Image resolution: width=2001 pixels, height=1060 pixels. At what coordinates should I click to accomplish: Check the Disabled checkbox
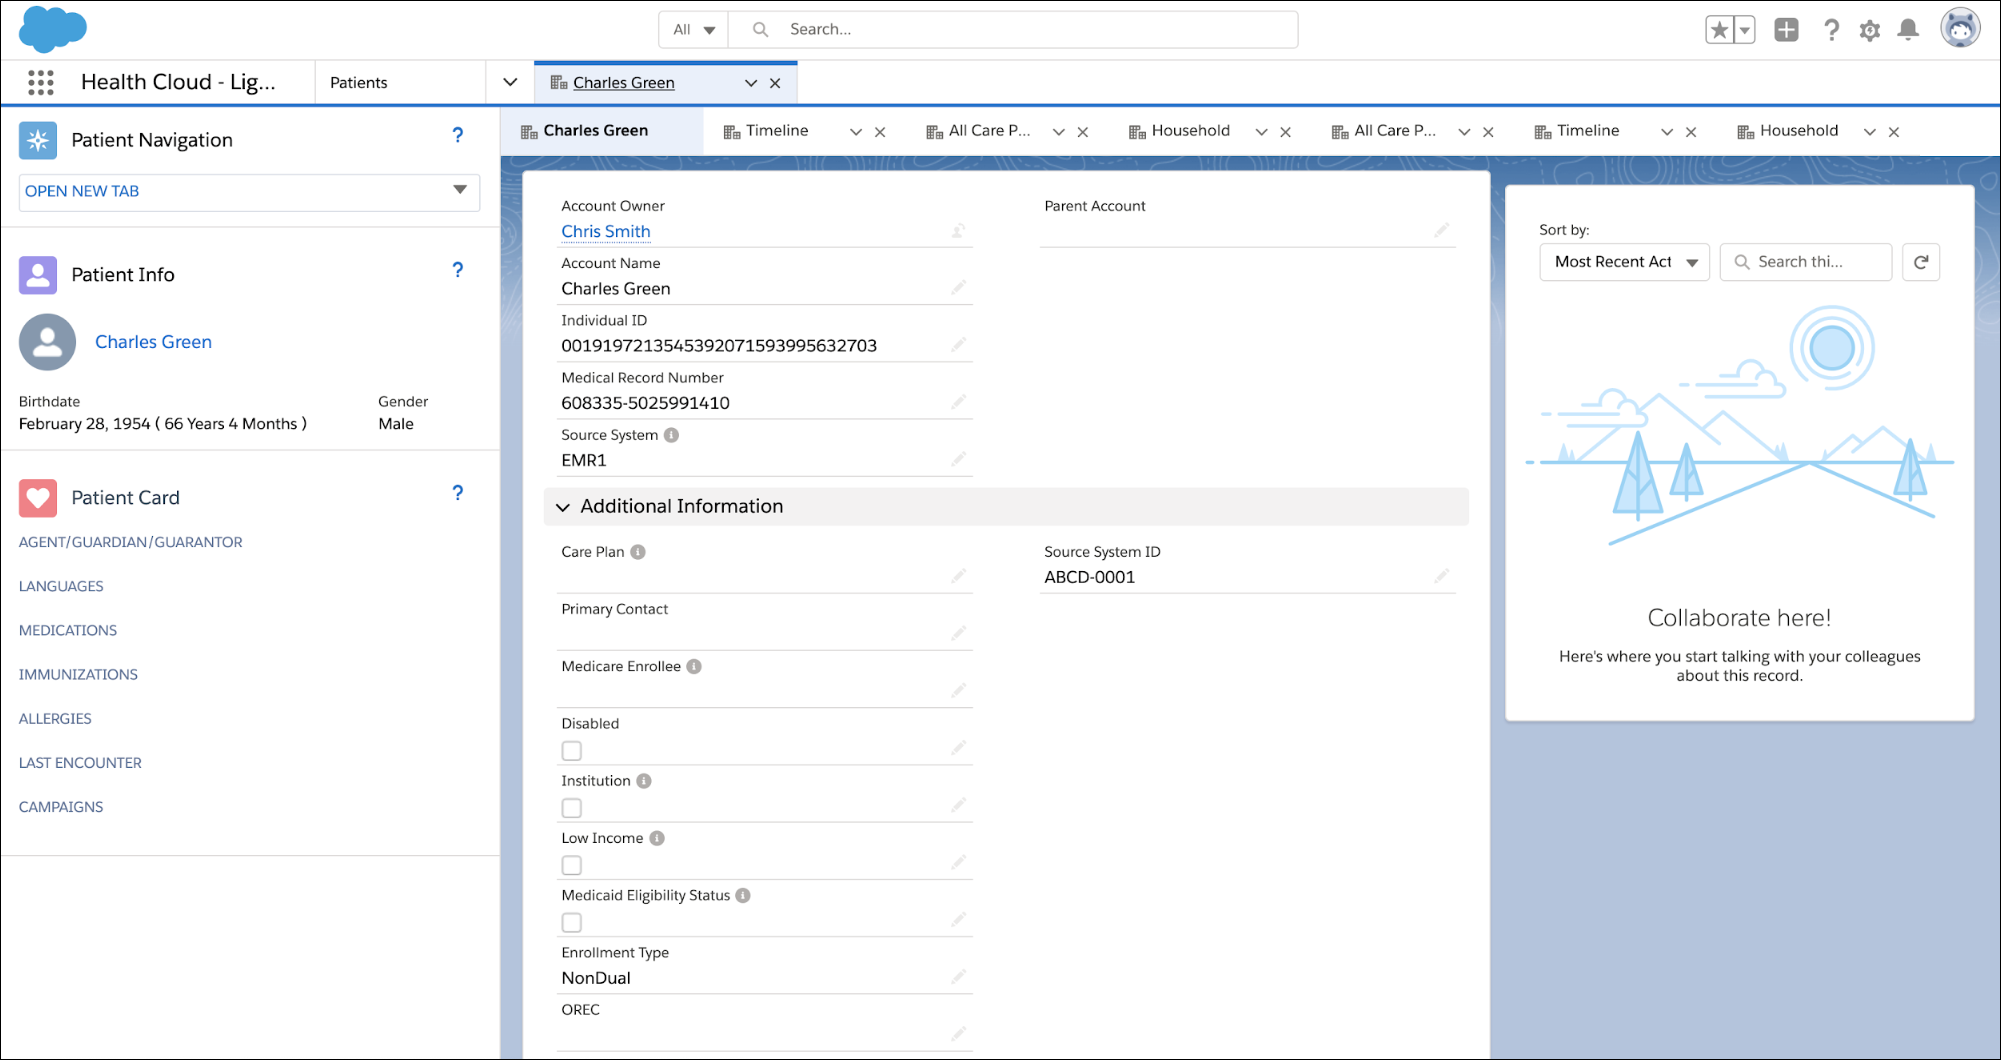click(x=572, y=751)
